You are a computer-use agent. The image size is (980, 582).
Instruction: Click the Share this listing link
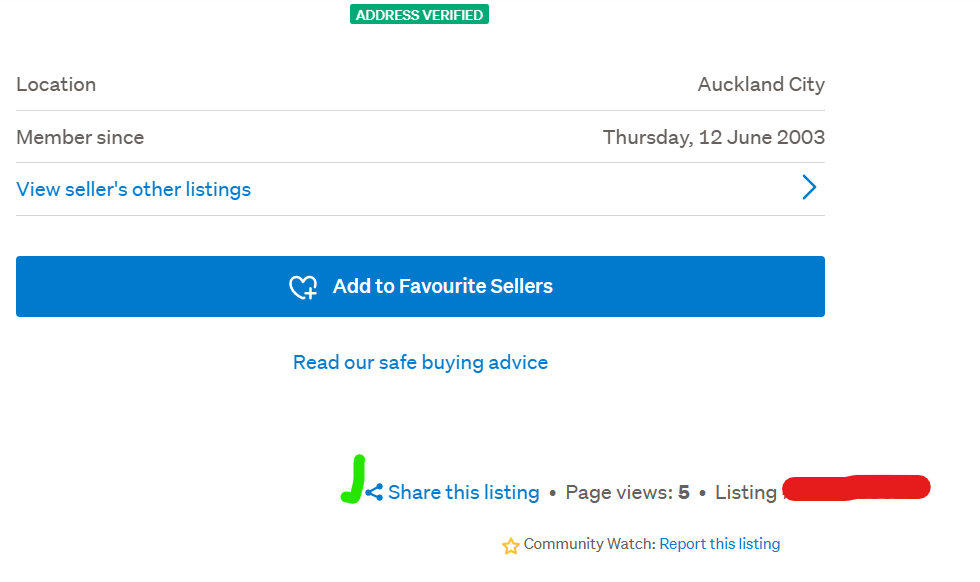tap(463, 492)
